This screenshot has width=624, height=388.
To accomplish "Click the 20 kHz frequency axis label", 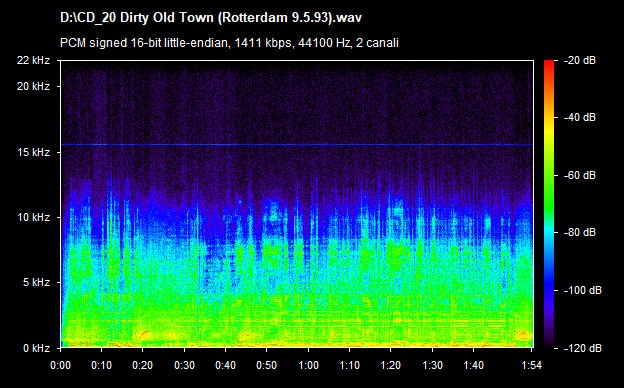I will 33,86.
